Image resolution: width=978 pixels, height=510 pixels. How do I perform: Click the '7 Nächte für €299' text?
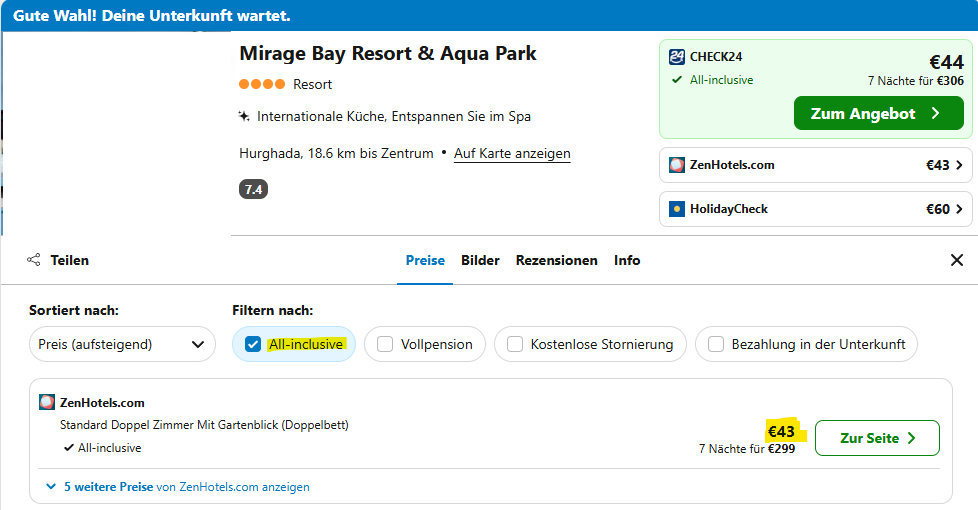point(747,449)
